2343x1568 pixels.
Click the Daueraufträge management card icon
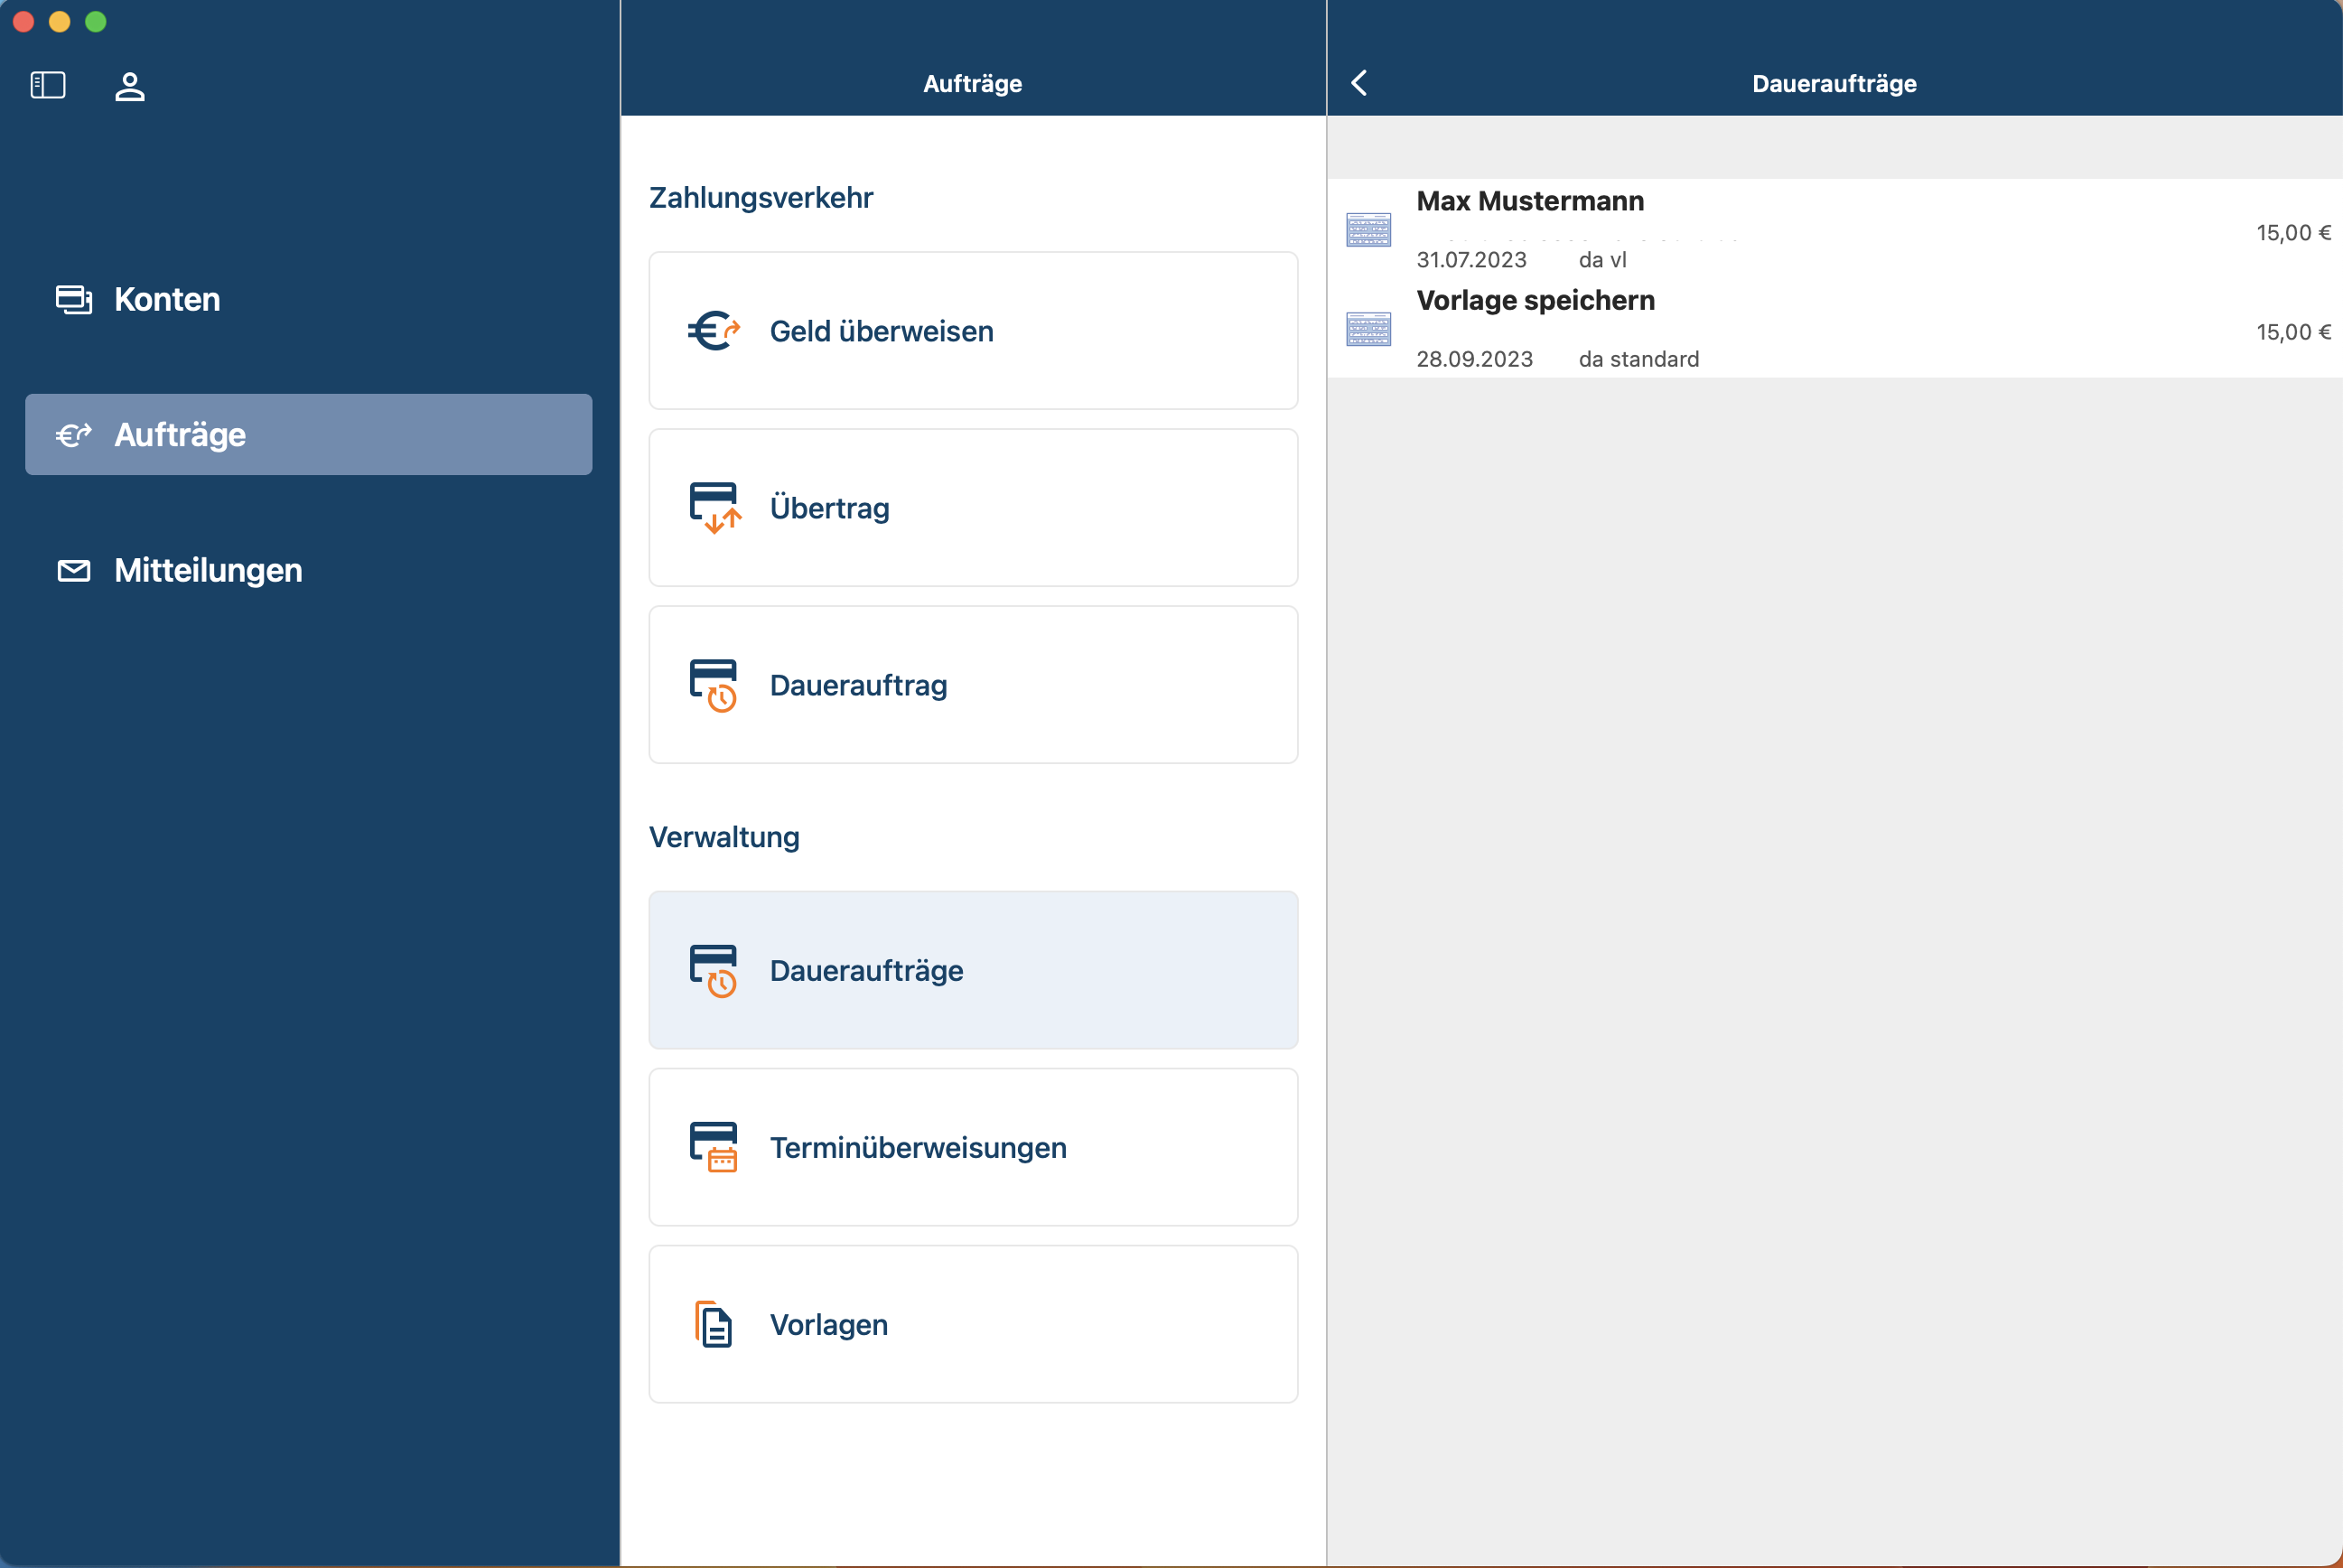click(x=713, y=970)
